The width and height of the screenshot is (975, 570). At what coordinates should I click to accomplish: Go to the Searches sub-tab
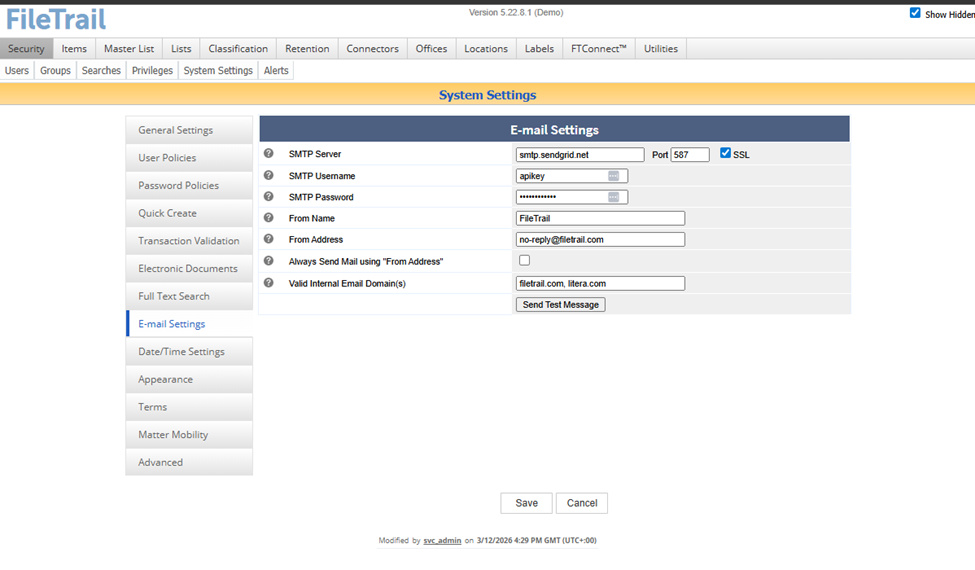[101, 70]
